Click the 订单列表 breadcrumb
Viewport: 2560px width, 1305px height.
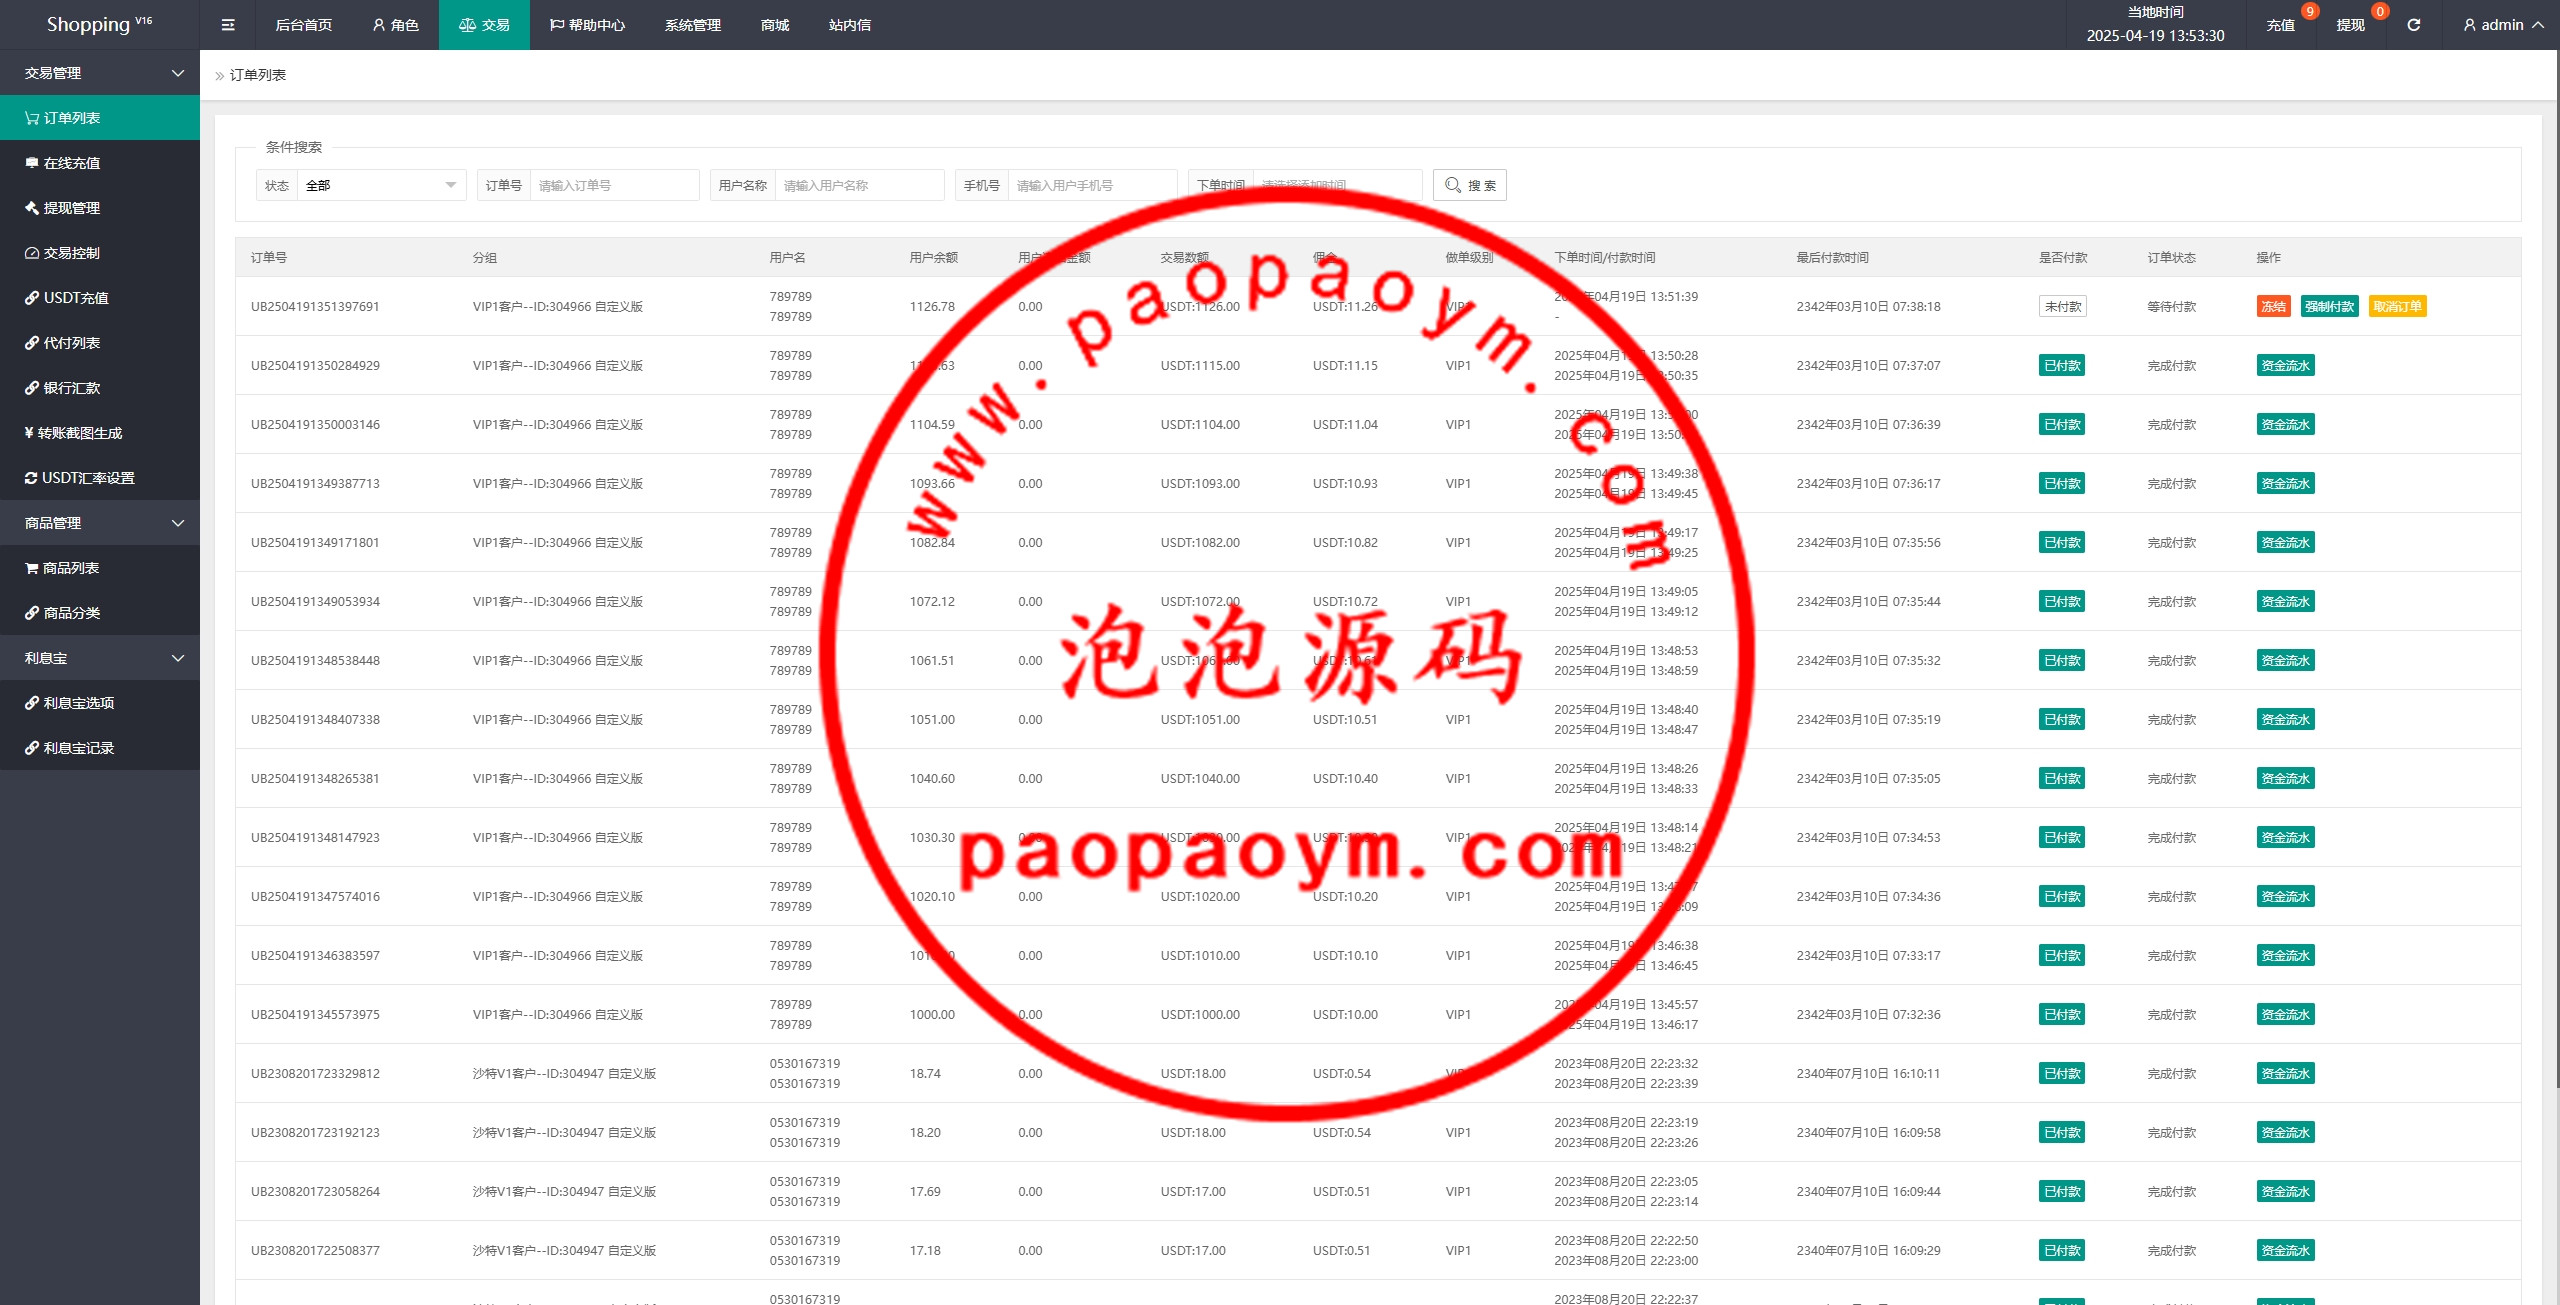click(x=258, y=75)
